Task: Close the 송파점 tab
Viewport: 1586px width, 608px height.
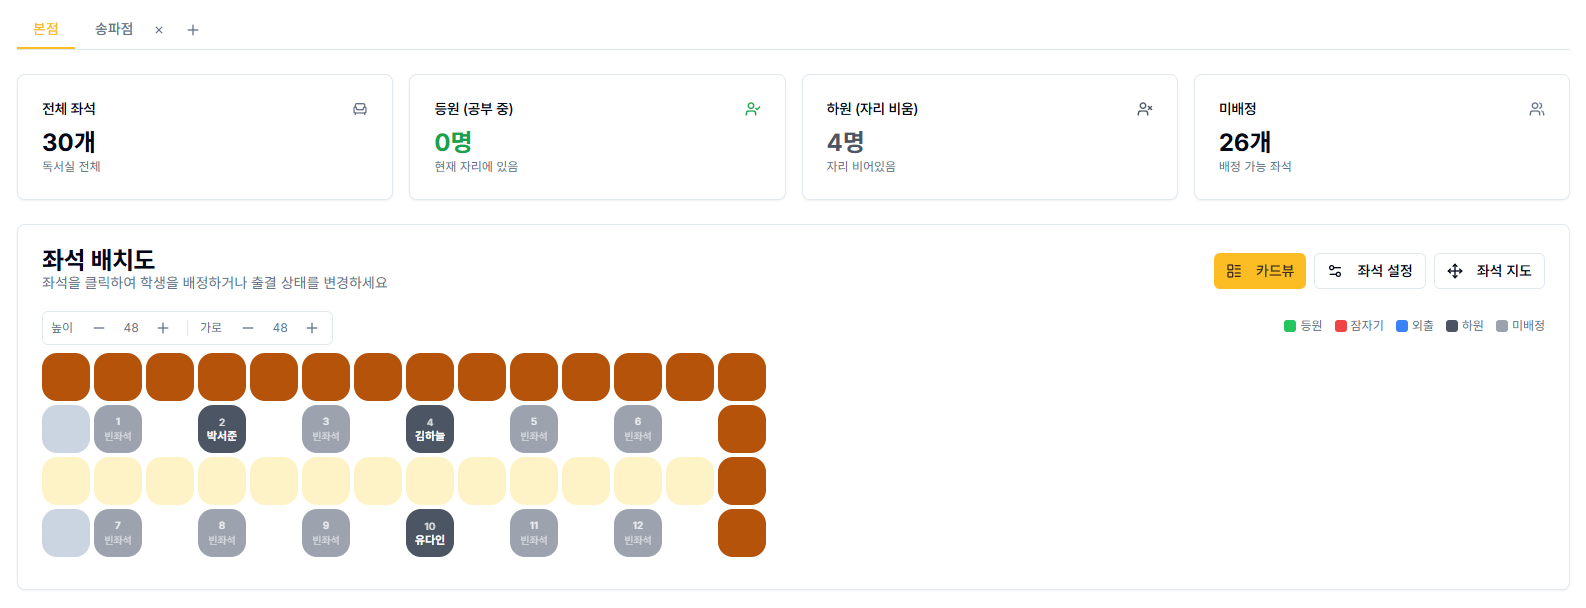Action: click(157, 29)
